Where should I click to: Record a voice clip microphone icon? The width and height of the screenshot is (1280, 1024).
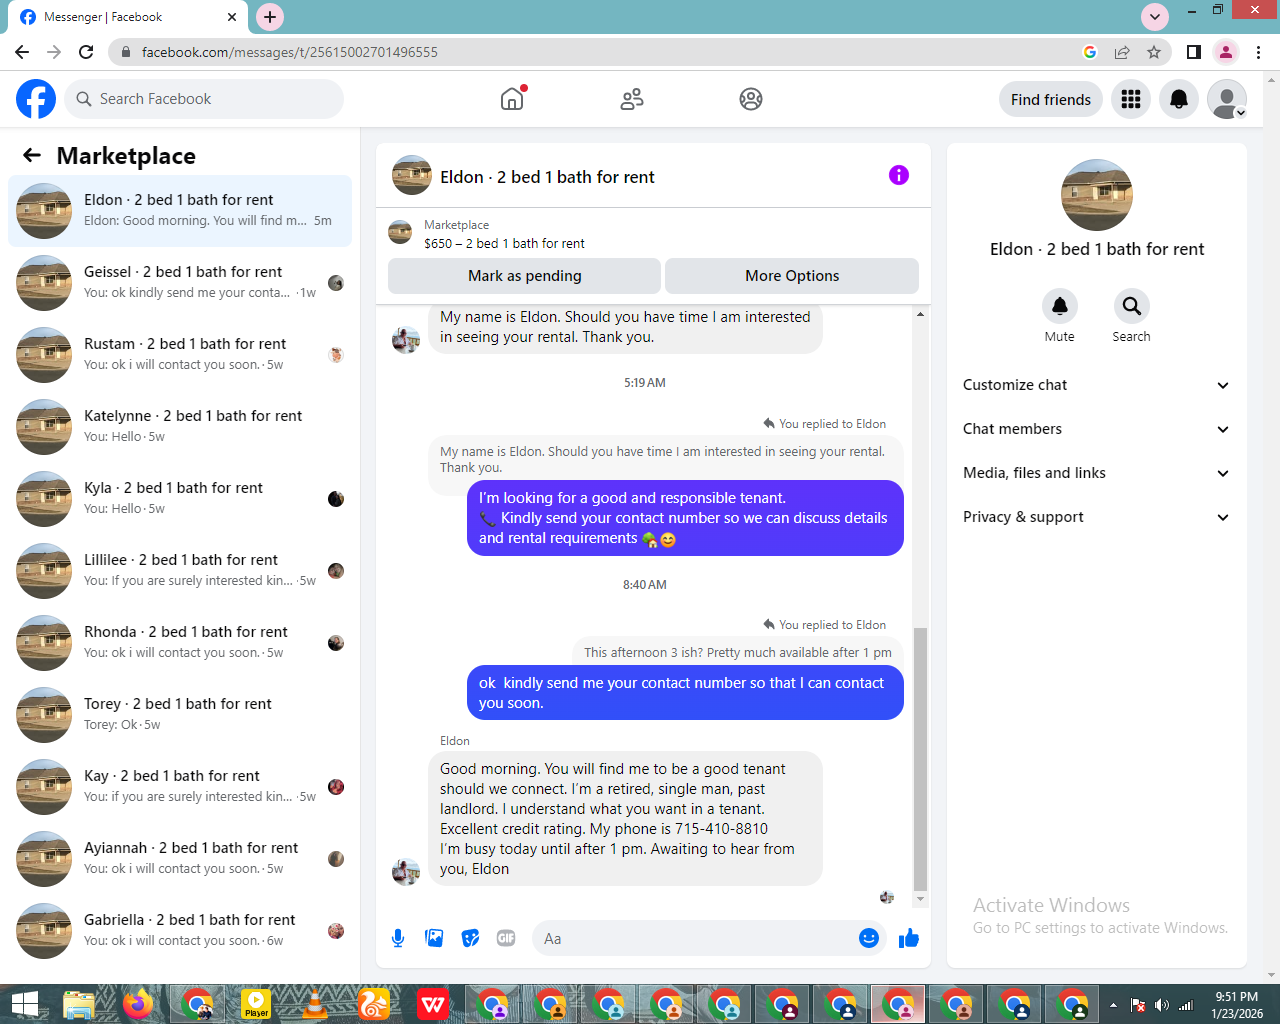pyautogui.click(x=398, y=938)
